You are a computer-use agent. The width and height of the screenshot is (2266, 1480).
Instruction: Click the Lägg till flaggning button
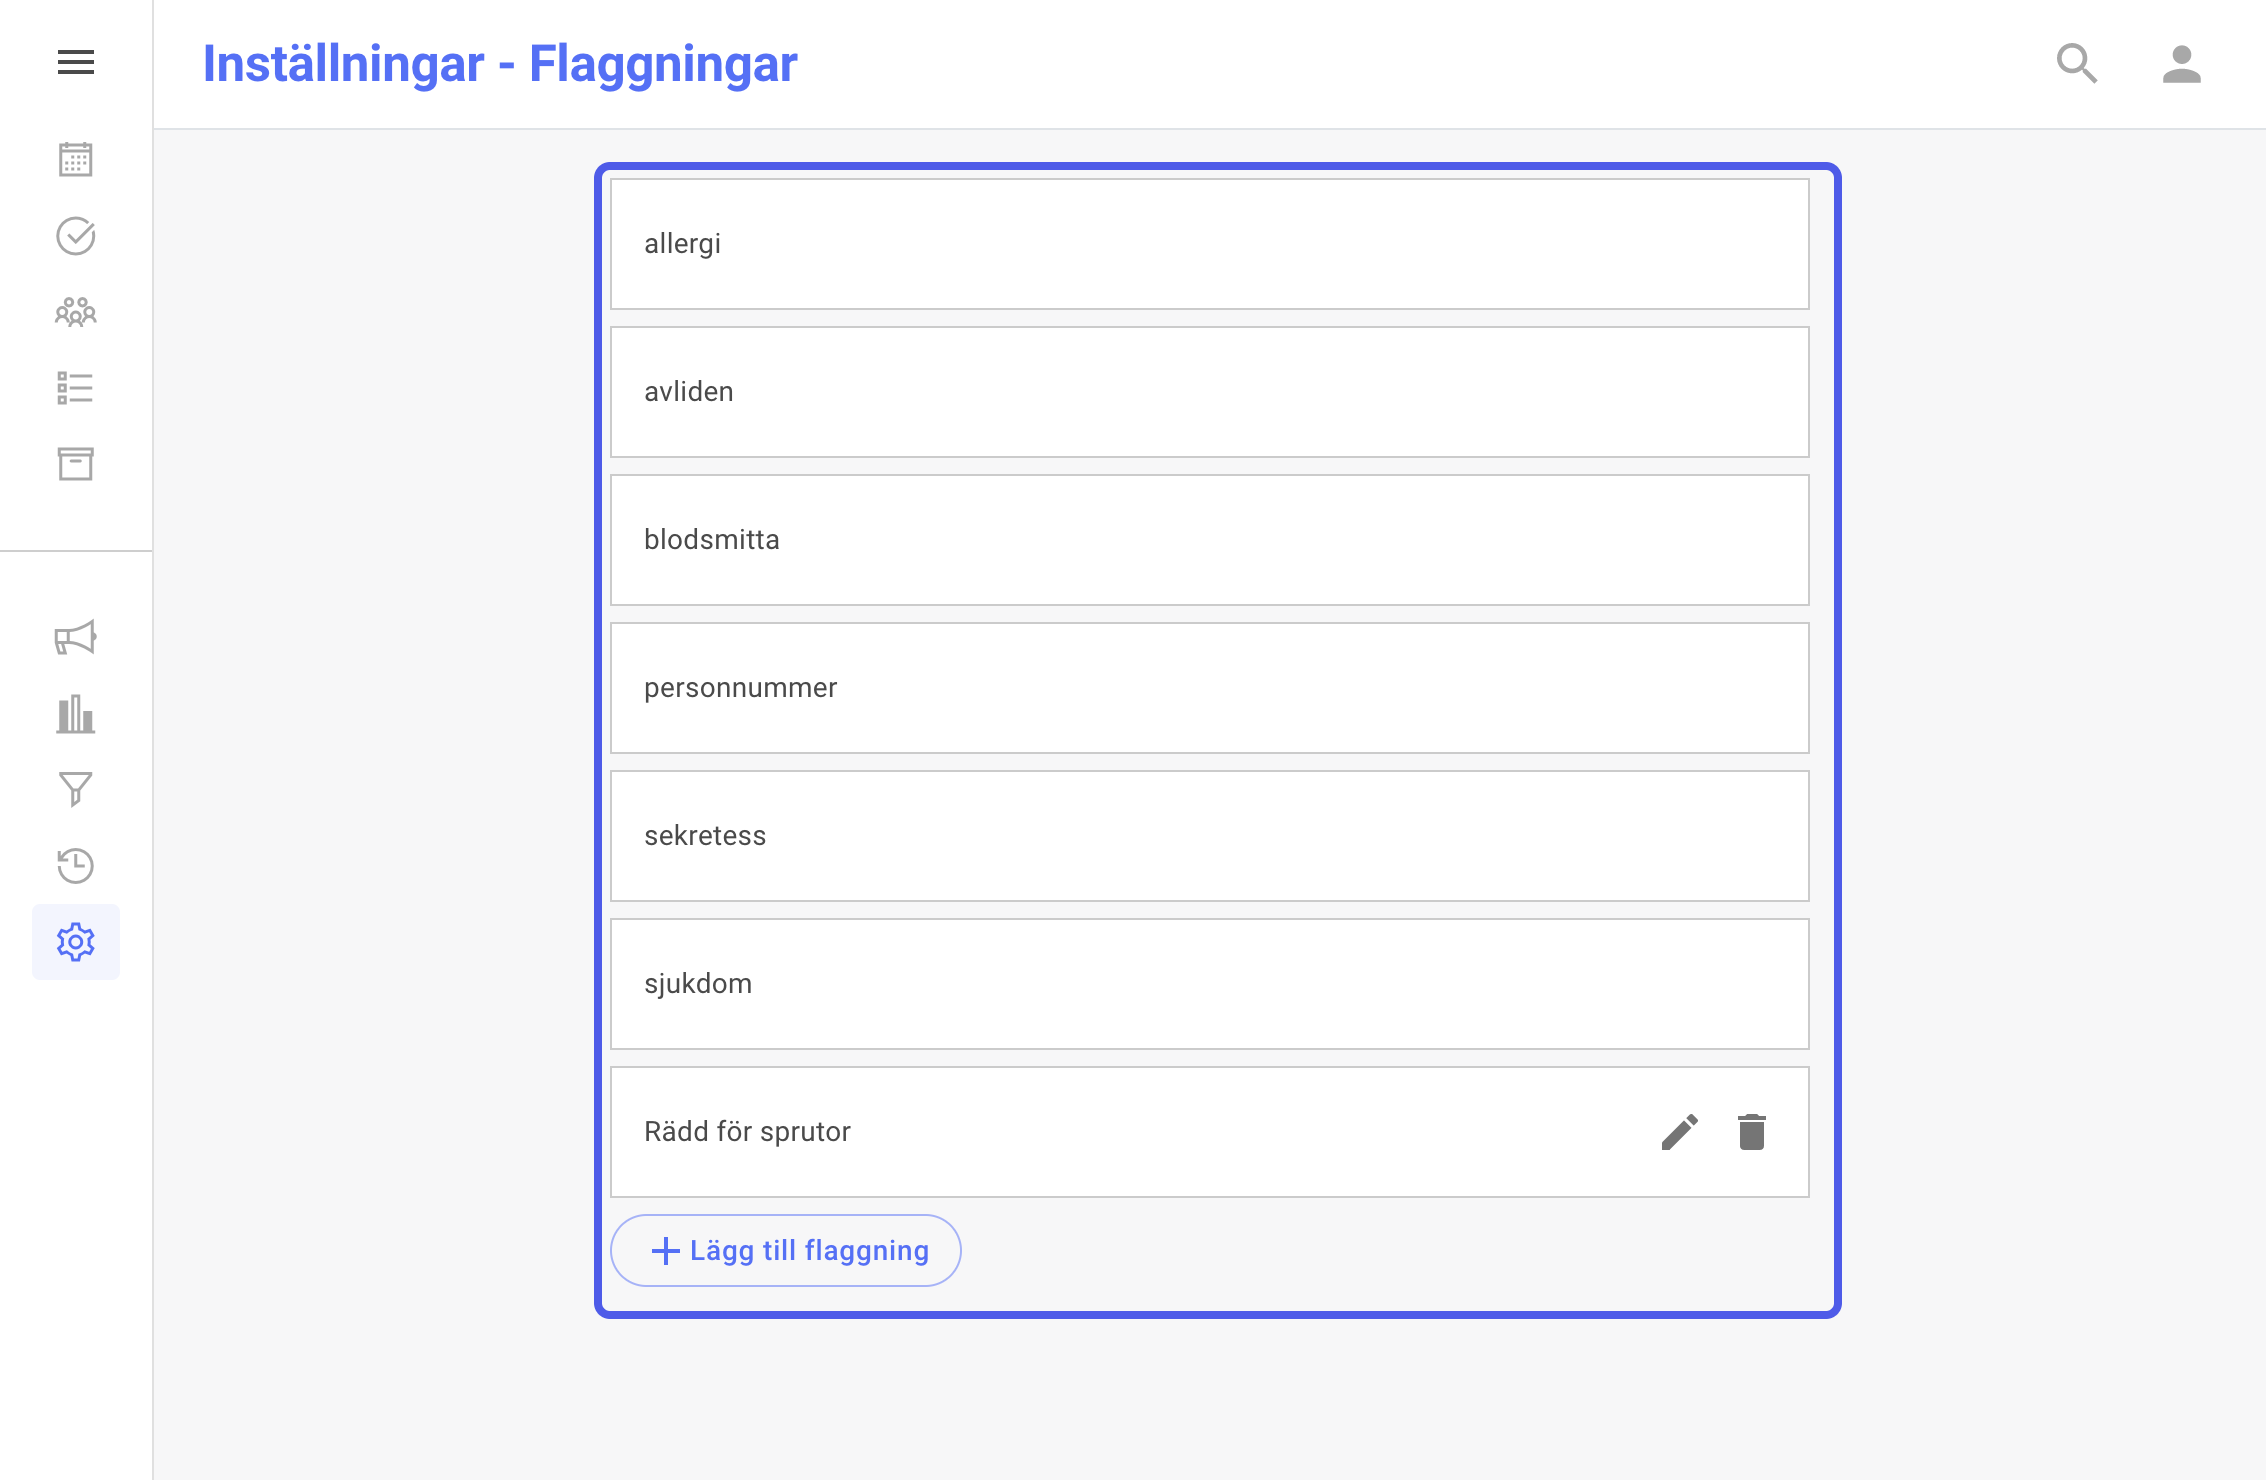pos(786,1250)
